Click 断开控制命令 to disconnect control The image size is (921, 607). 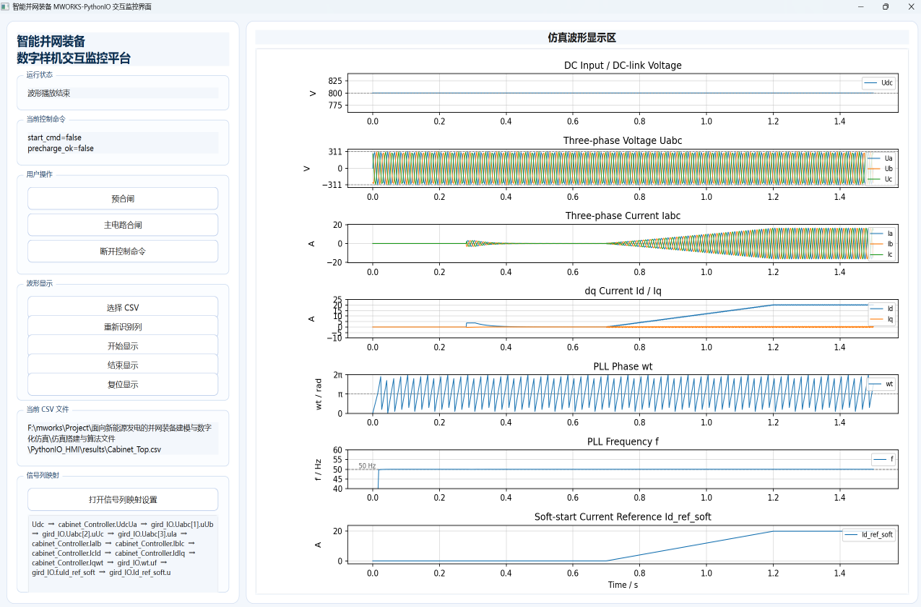pyautogui.click(x=123, y=251)
